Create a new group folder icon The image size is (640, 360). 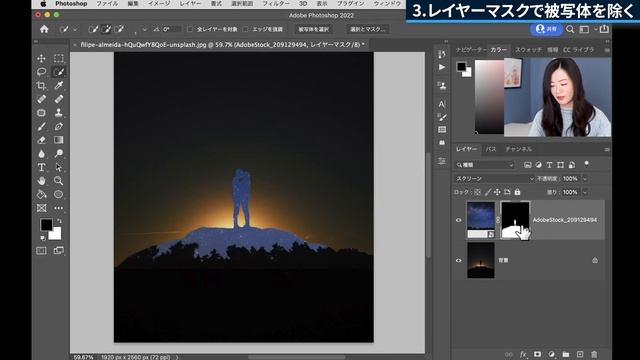pyautogui.click(x=566, y=354)
